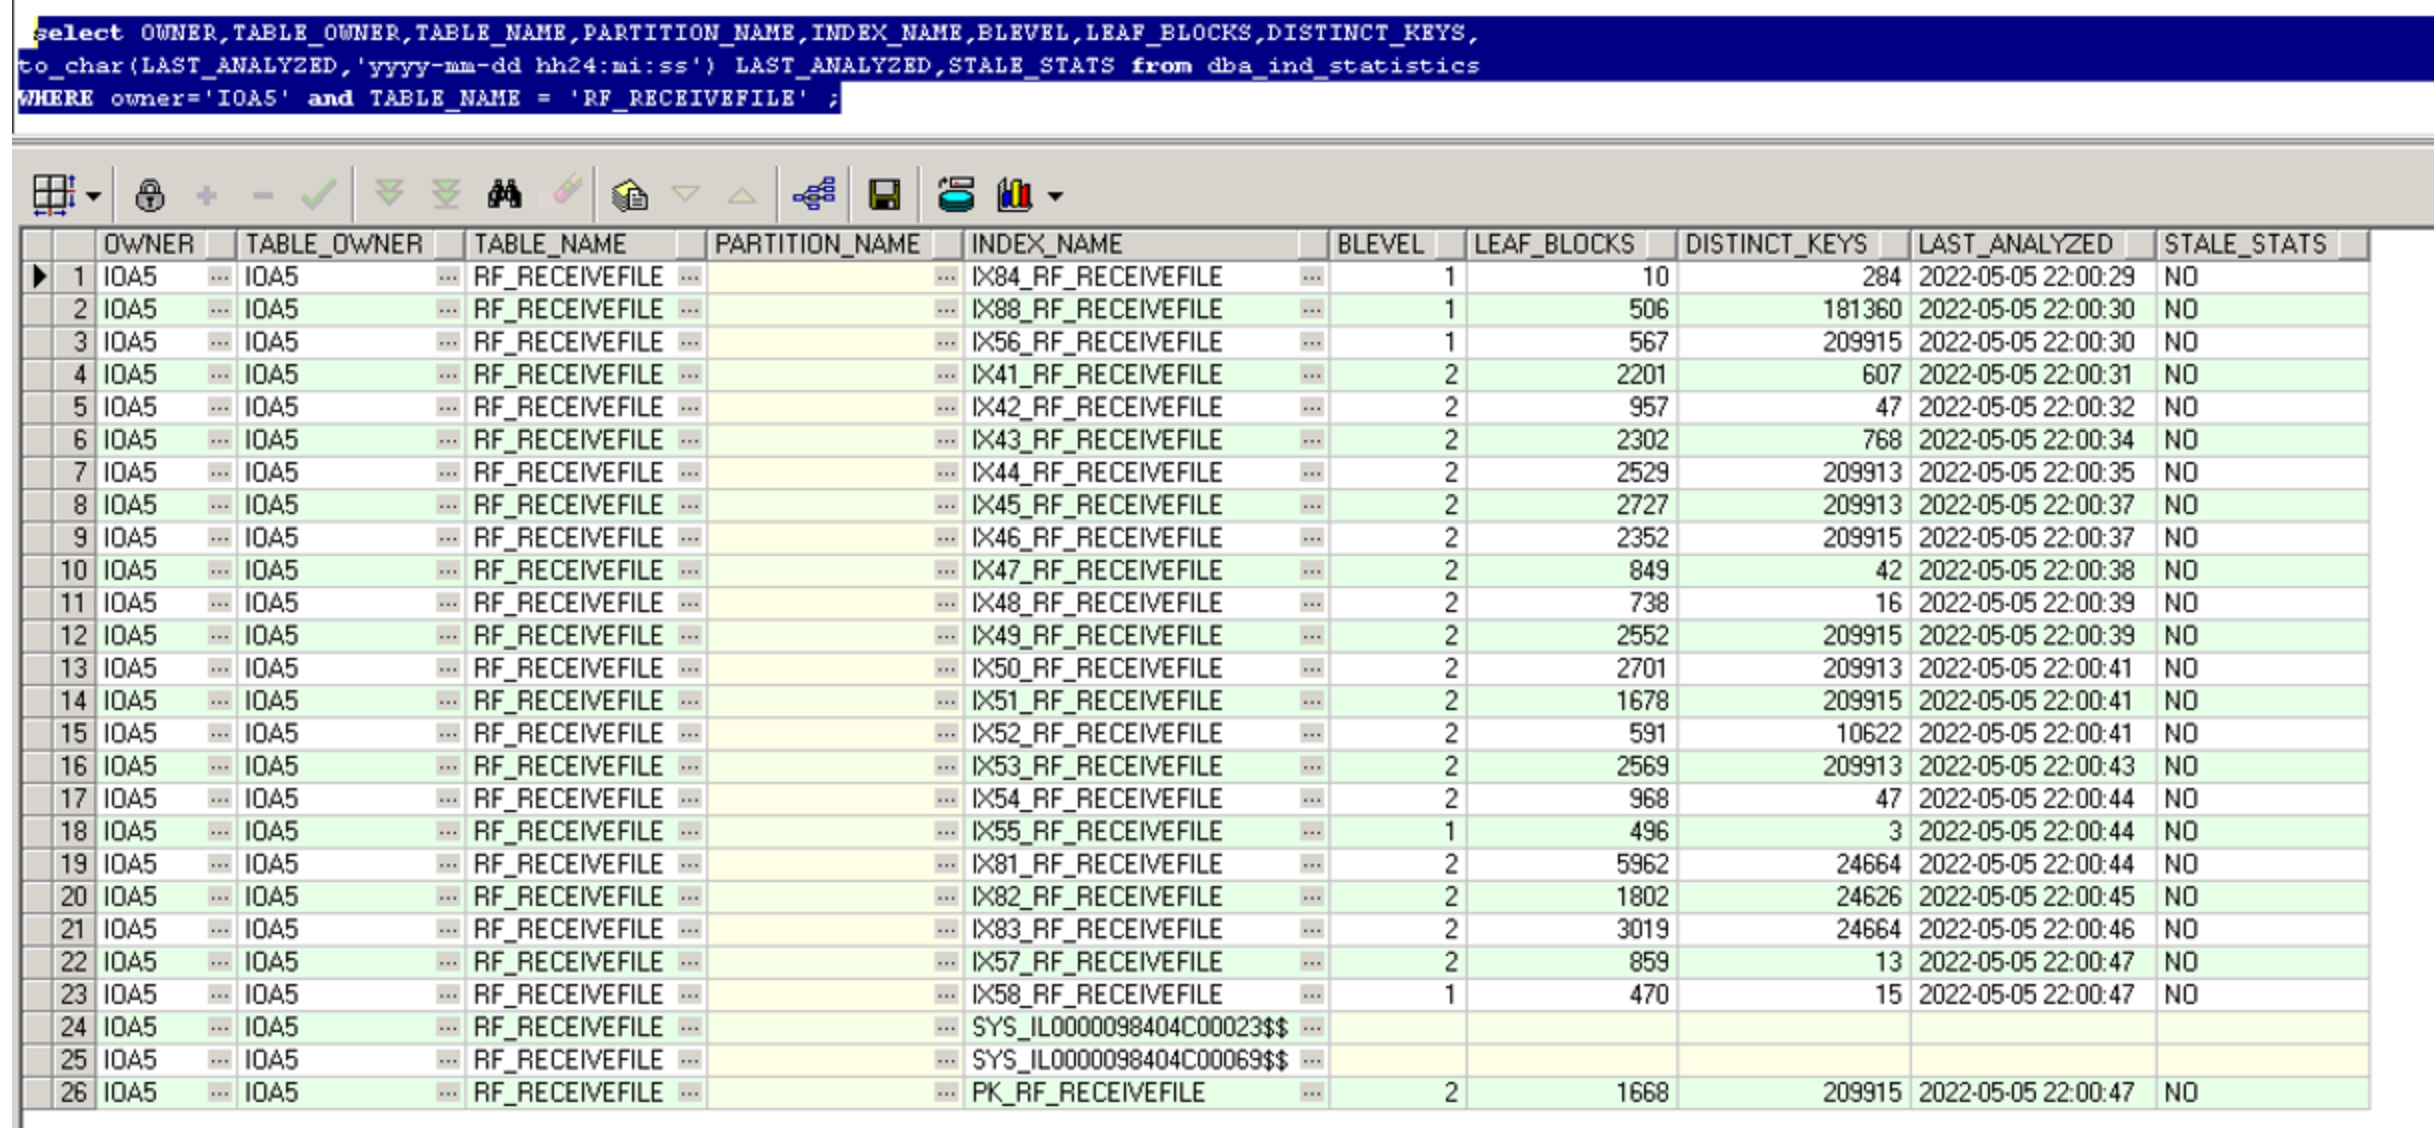This screenshot has width=2434, height=1128.
Task: Click the DISTINCT_KEYS column header
Action: point(1776,244)
